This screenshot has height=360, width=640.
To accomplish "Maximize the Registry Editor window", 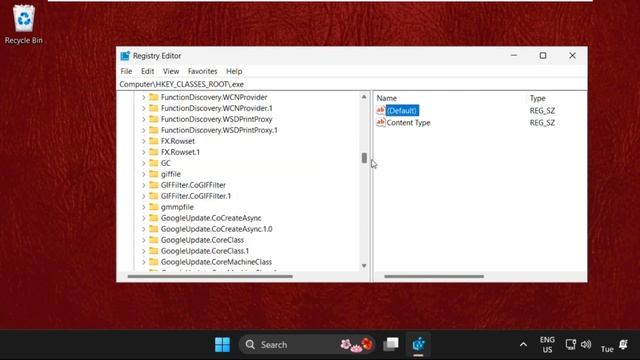I will [x=543, y=56].
